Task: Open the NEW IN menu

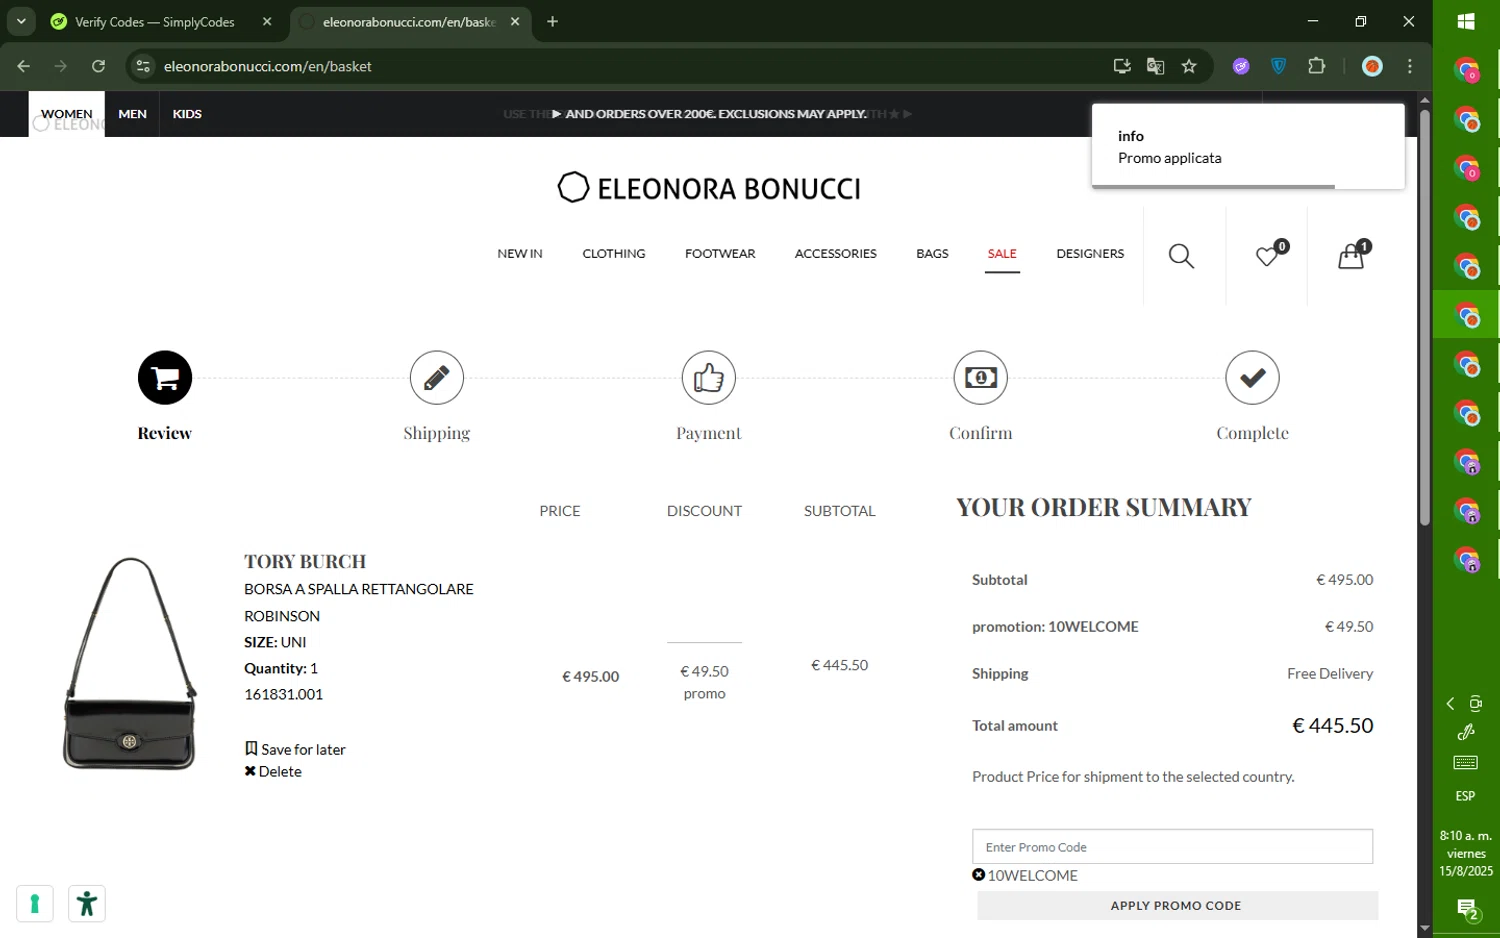Action: (520, 254)
